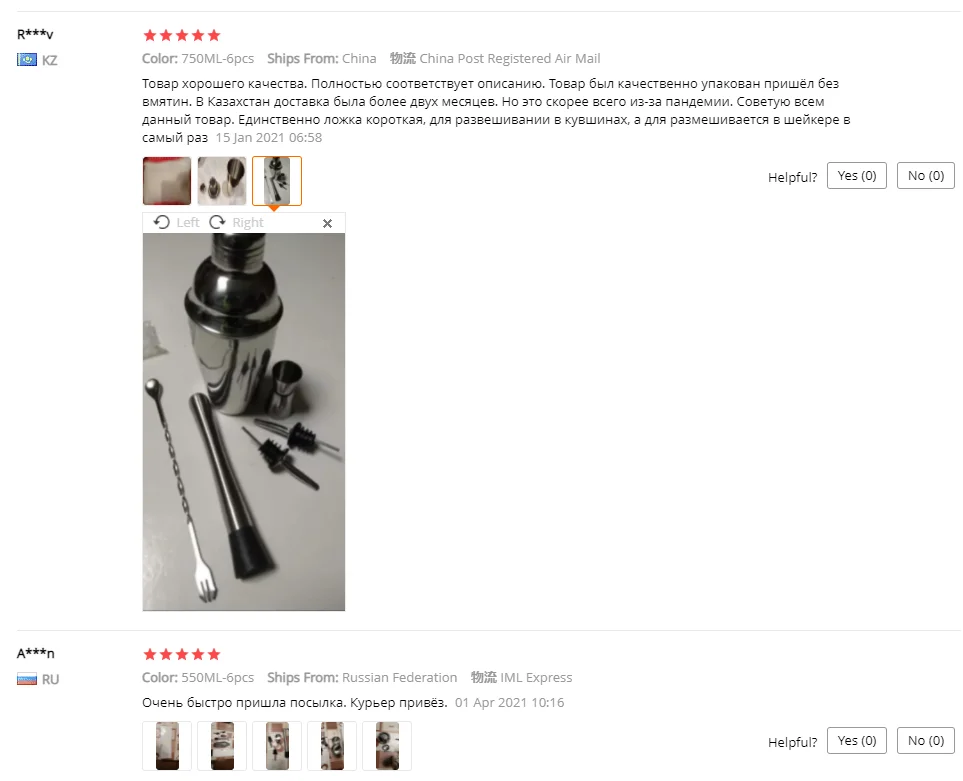The height and width of the screenshot is (781, 963).
Task: Select the highlighted third shaker thumbnail
Action: click(x=277, y=181)
